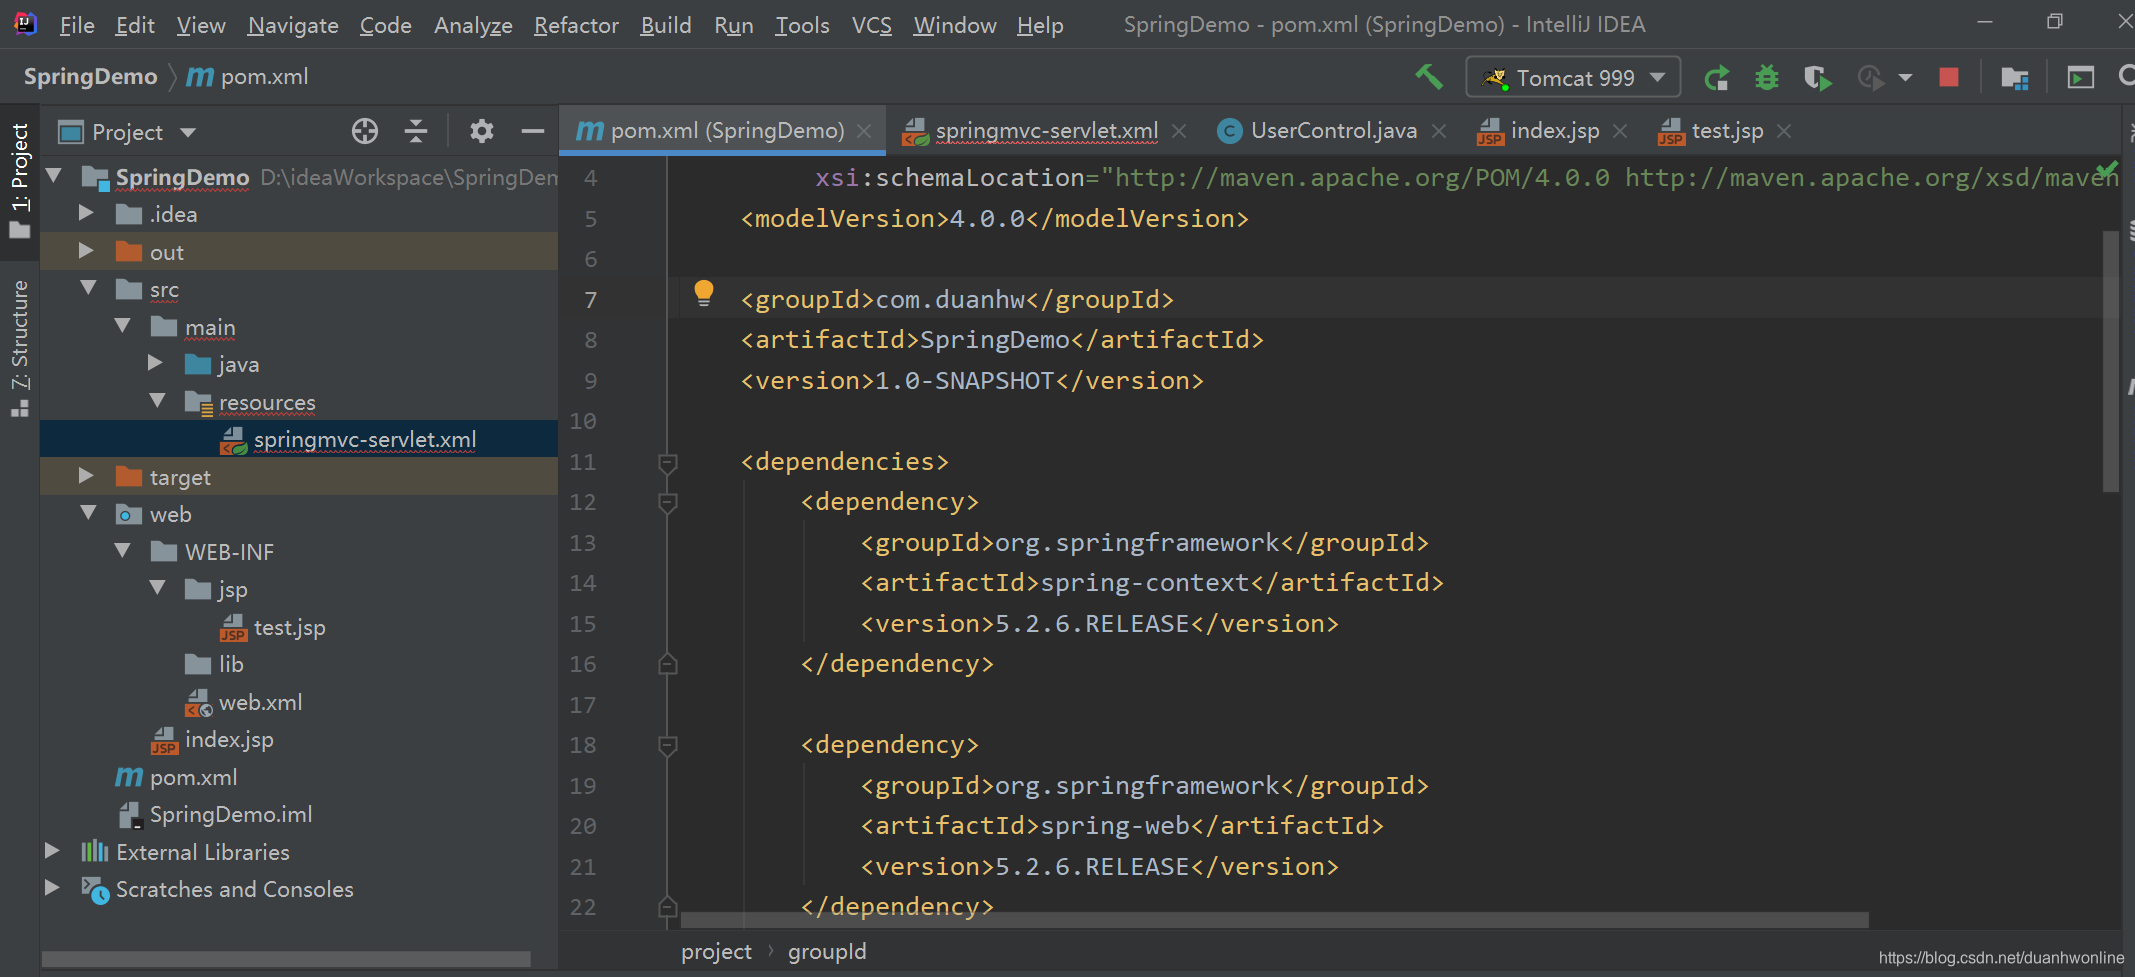Fold the dependency block at line 18
Viewport: 2135px width, 977px height.
668,745
